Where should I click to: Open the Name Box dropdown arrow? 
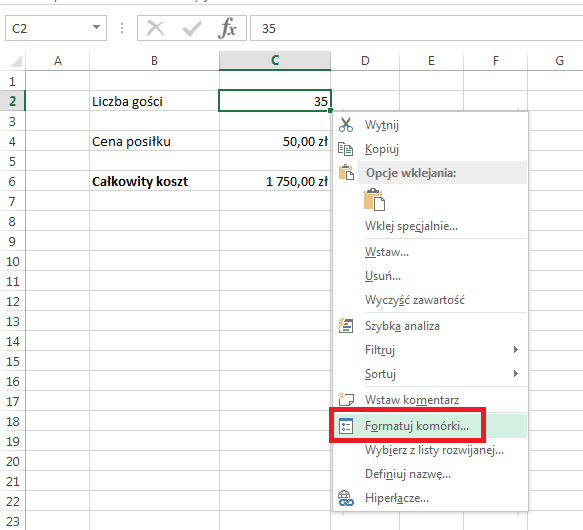[96, 27]
